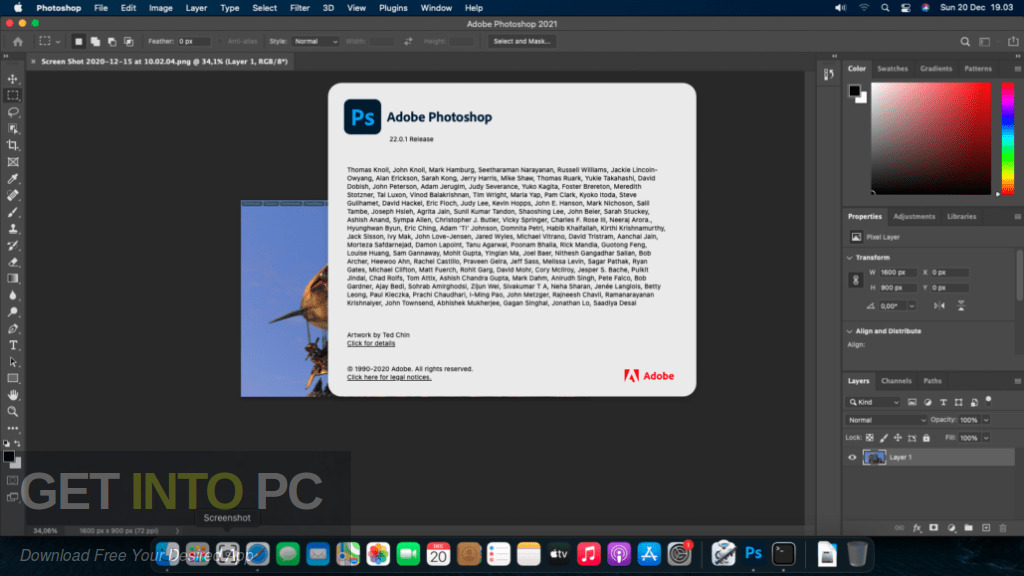The height and width of the screenshot is (576, 1024).
Task: Select the Healing Brush tool
Action: (13, 195)
